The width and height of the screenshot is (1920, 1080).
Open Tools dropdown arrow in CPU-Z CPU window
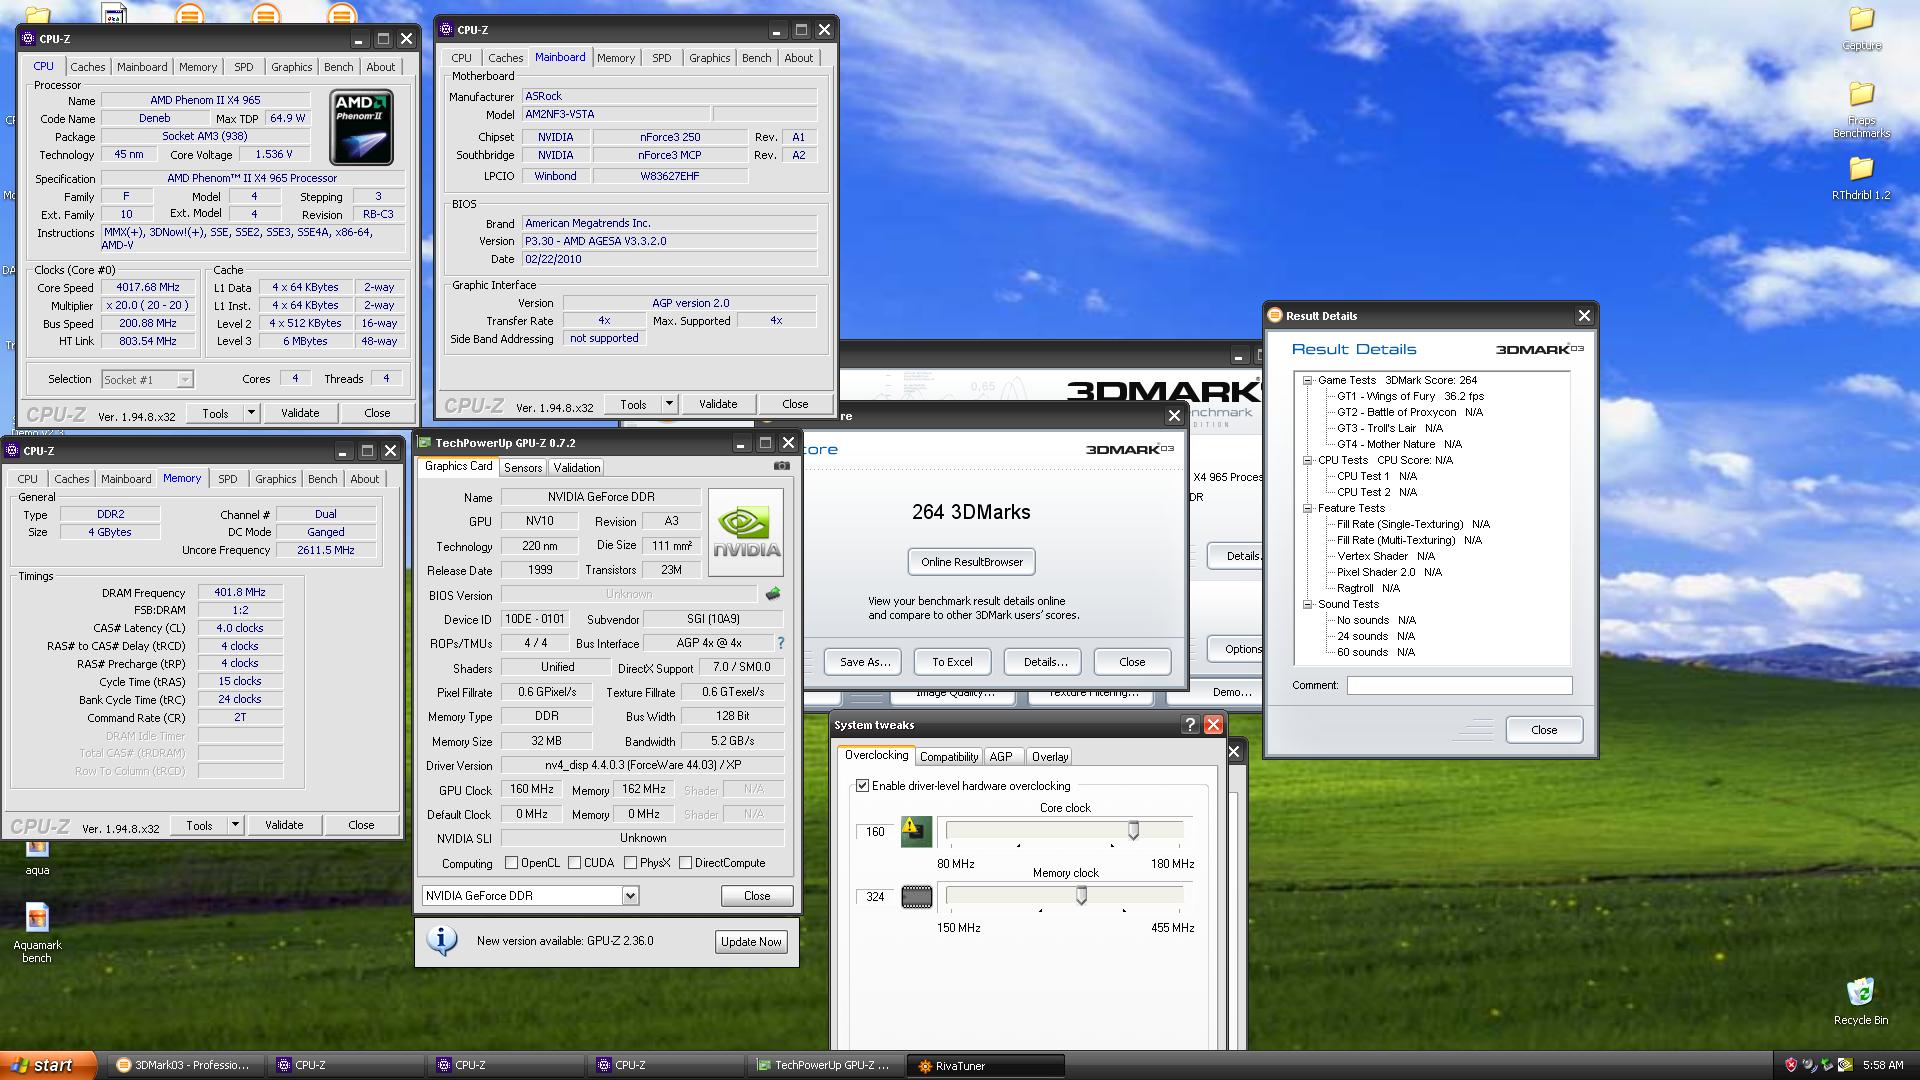tap(251, 413)
